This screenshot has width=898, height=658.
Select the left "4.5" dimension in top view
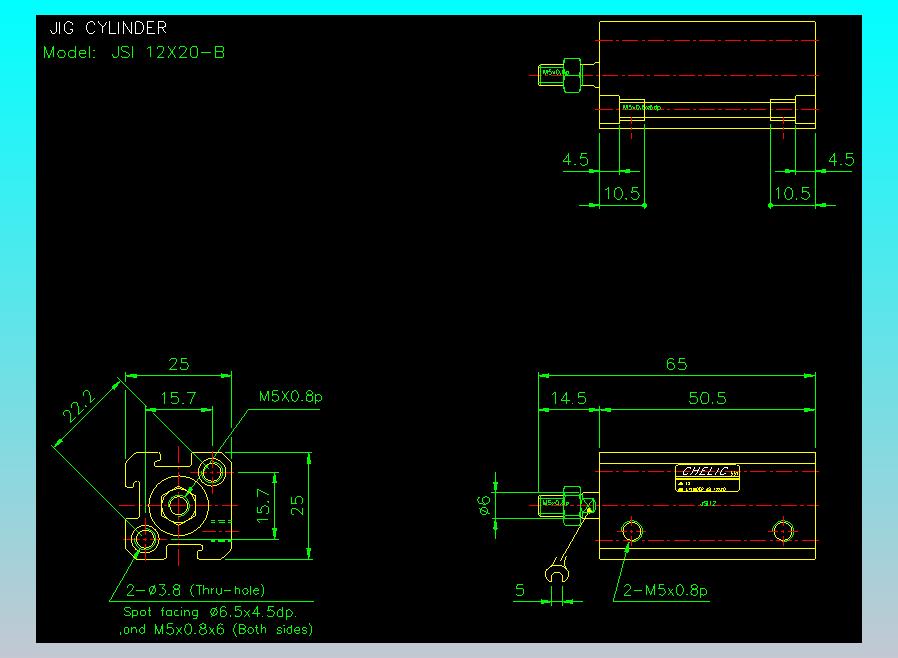(x=576, y=159)
